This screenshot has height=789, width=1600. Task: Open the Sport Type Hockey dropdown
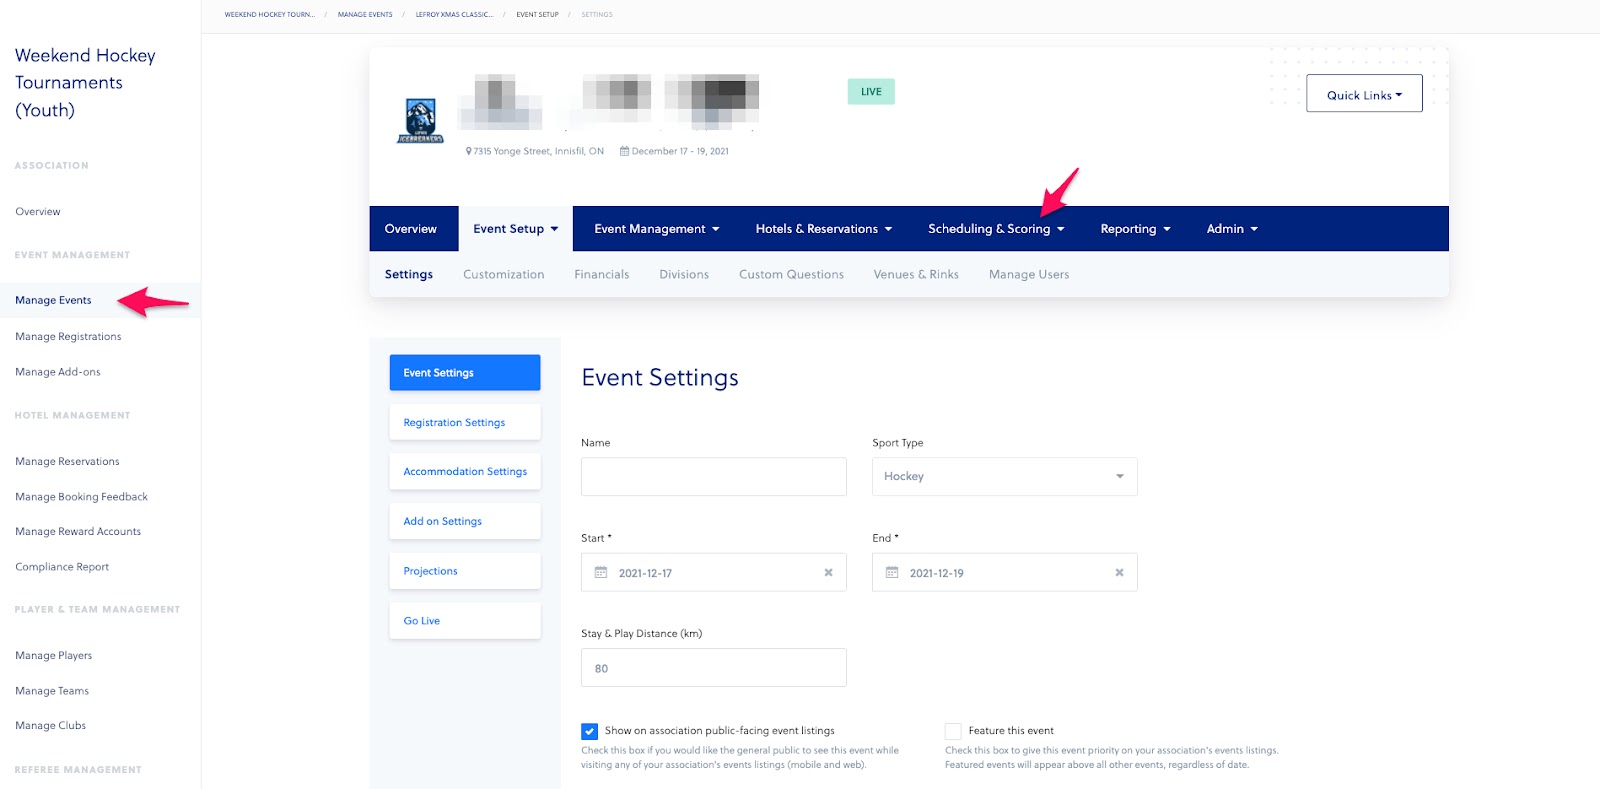tap(1005, 477)
